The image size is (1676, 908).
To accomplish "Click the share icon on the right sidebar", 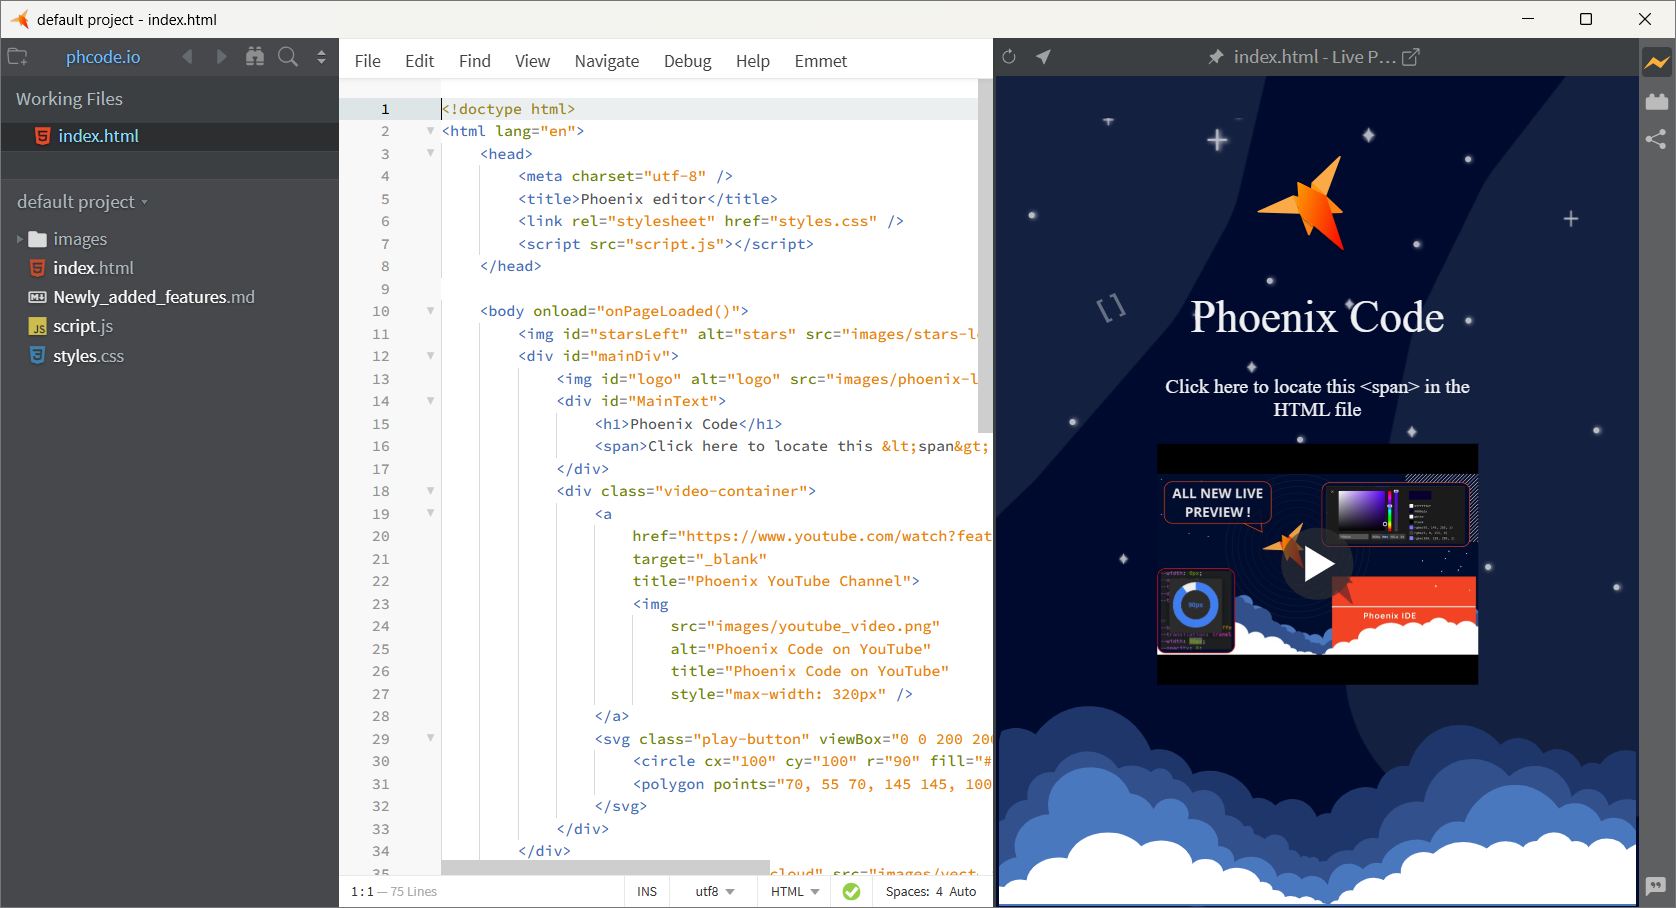I will [x=1657, y=140].
